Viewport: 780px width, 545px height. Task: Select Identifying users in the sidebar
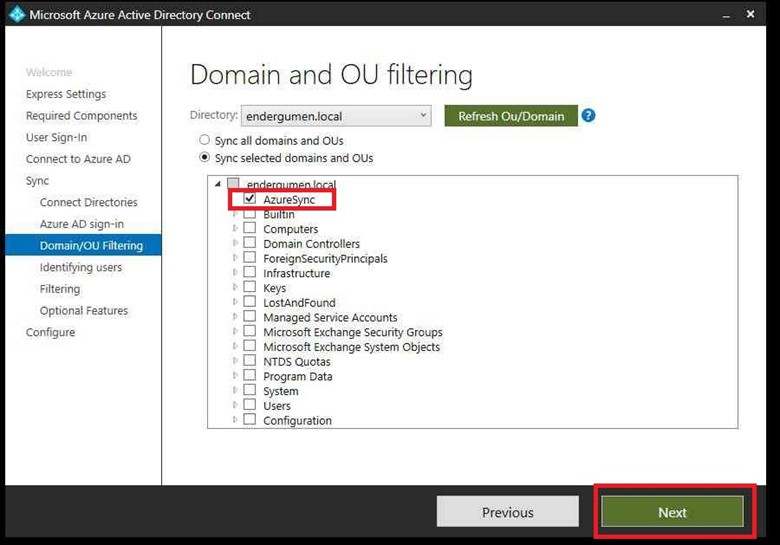81,268
